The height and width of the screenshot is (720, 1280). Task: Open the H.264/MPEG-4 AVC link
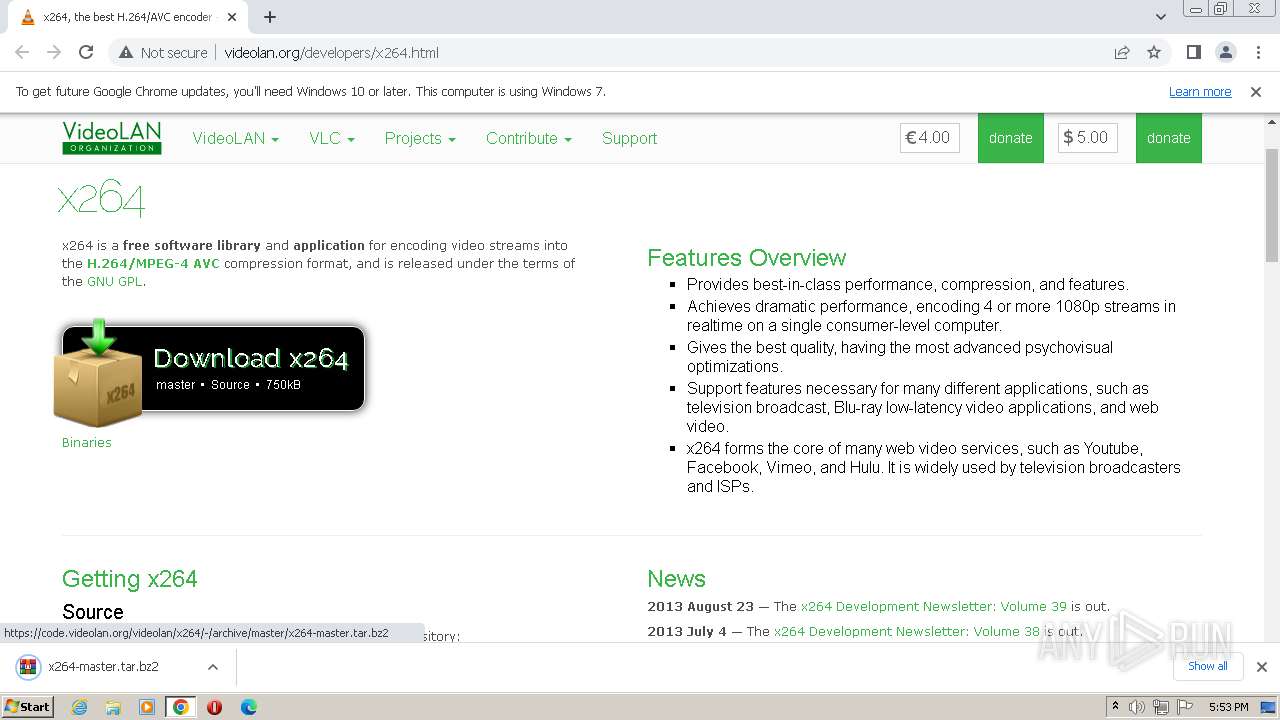tap(153, 263)
